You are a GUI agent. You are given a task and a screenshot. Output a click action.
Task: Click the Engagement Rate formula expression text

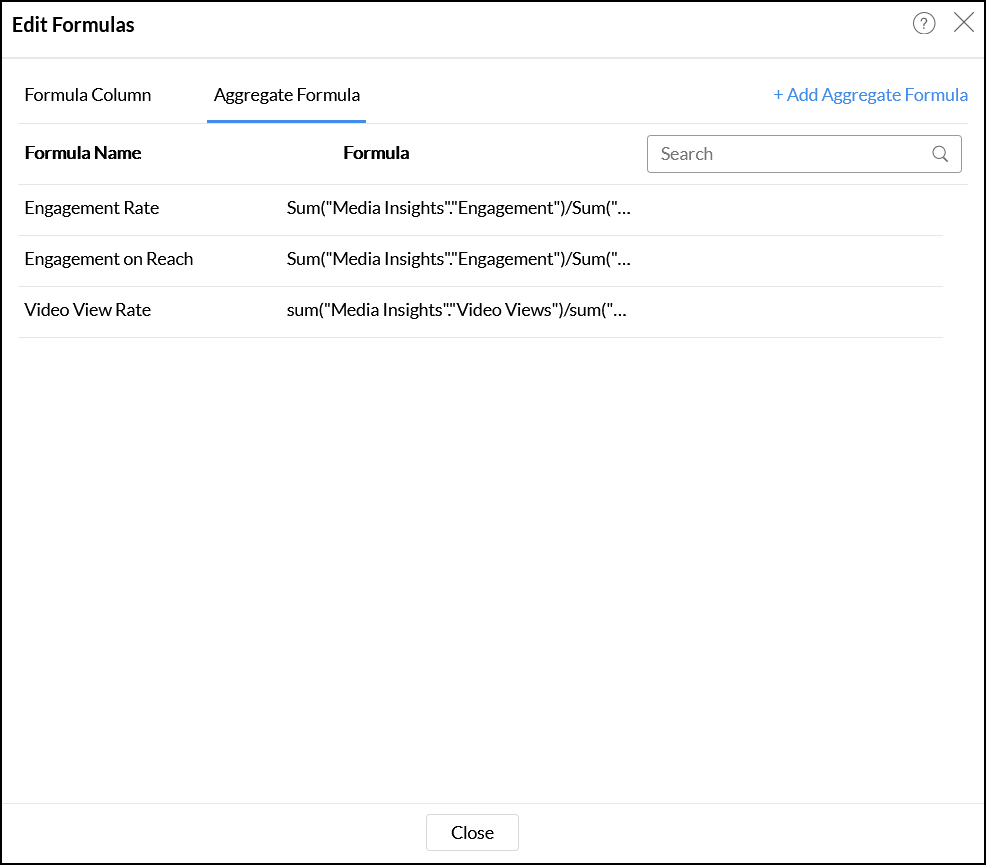(x=450, y=208)
